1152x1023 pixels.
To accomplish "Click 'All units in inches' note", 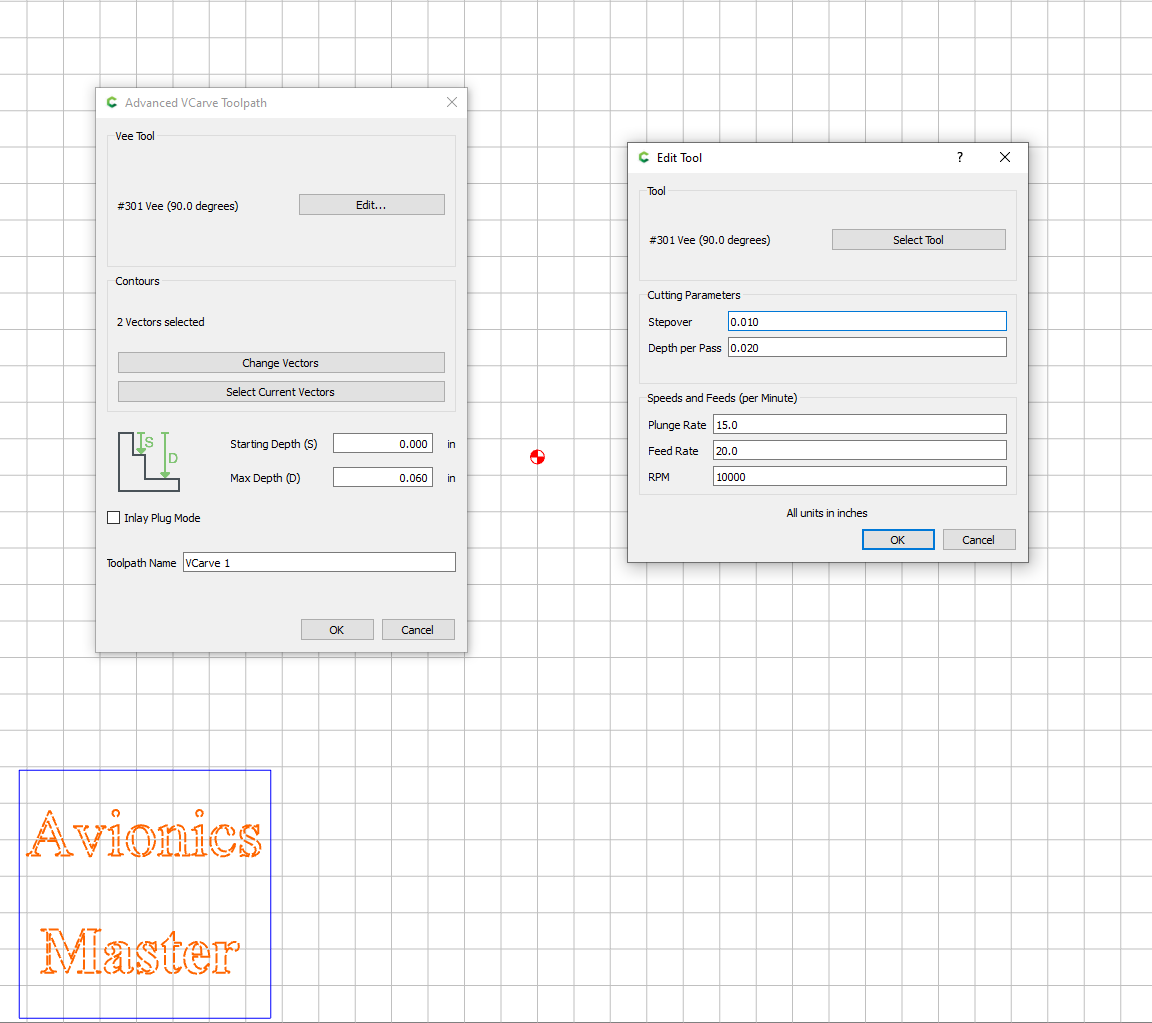I will (827, 513).
